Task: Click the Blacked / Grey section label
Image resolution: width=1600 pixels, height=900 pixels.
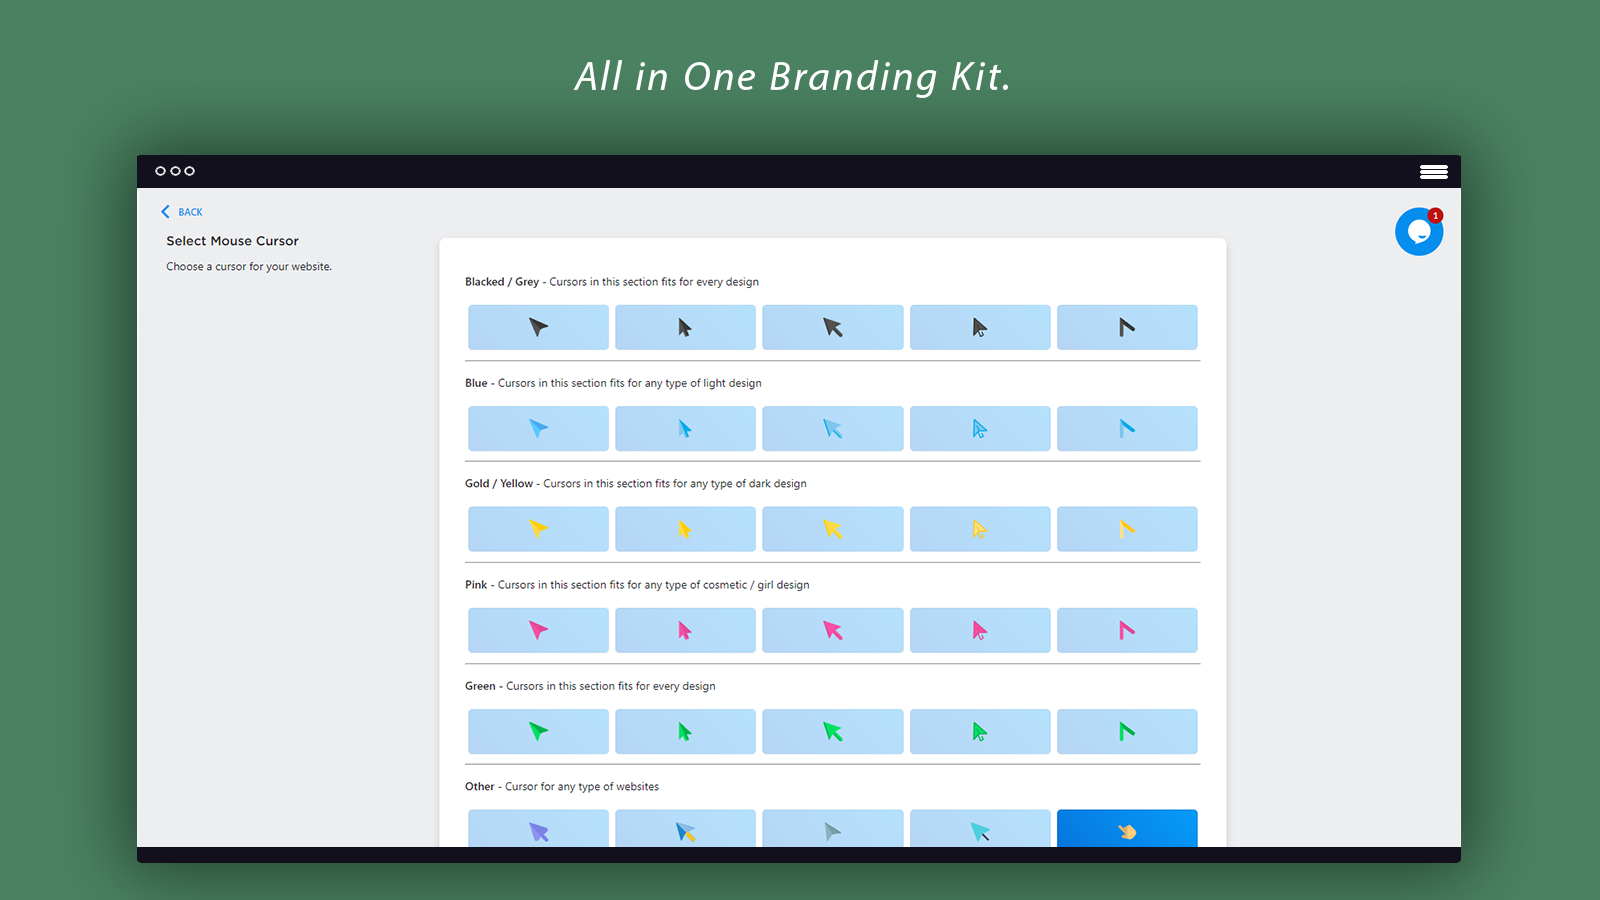Action: click(502, 282)
